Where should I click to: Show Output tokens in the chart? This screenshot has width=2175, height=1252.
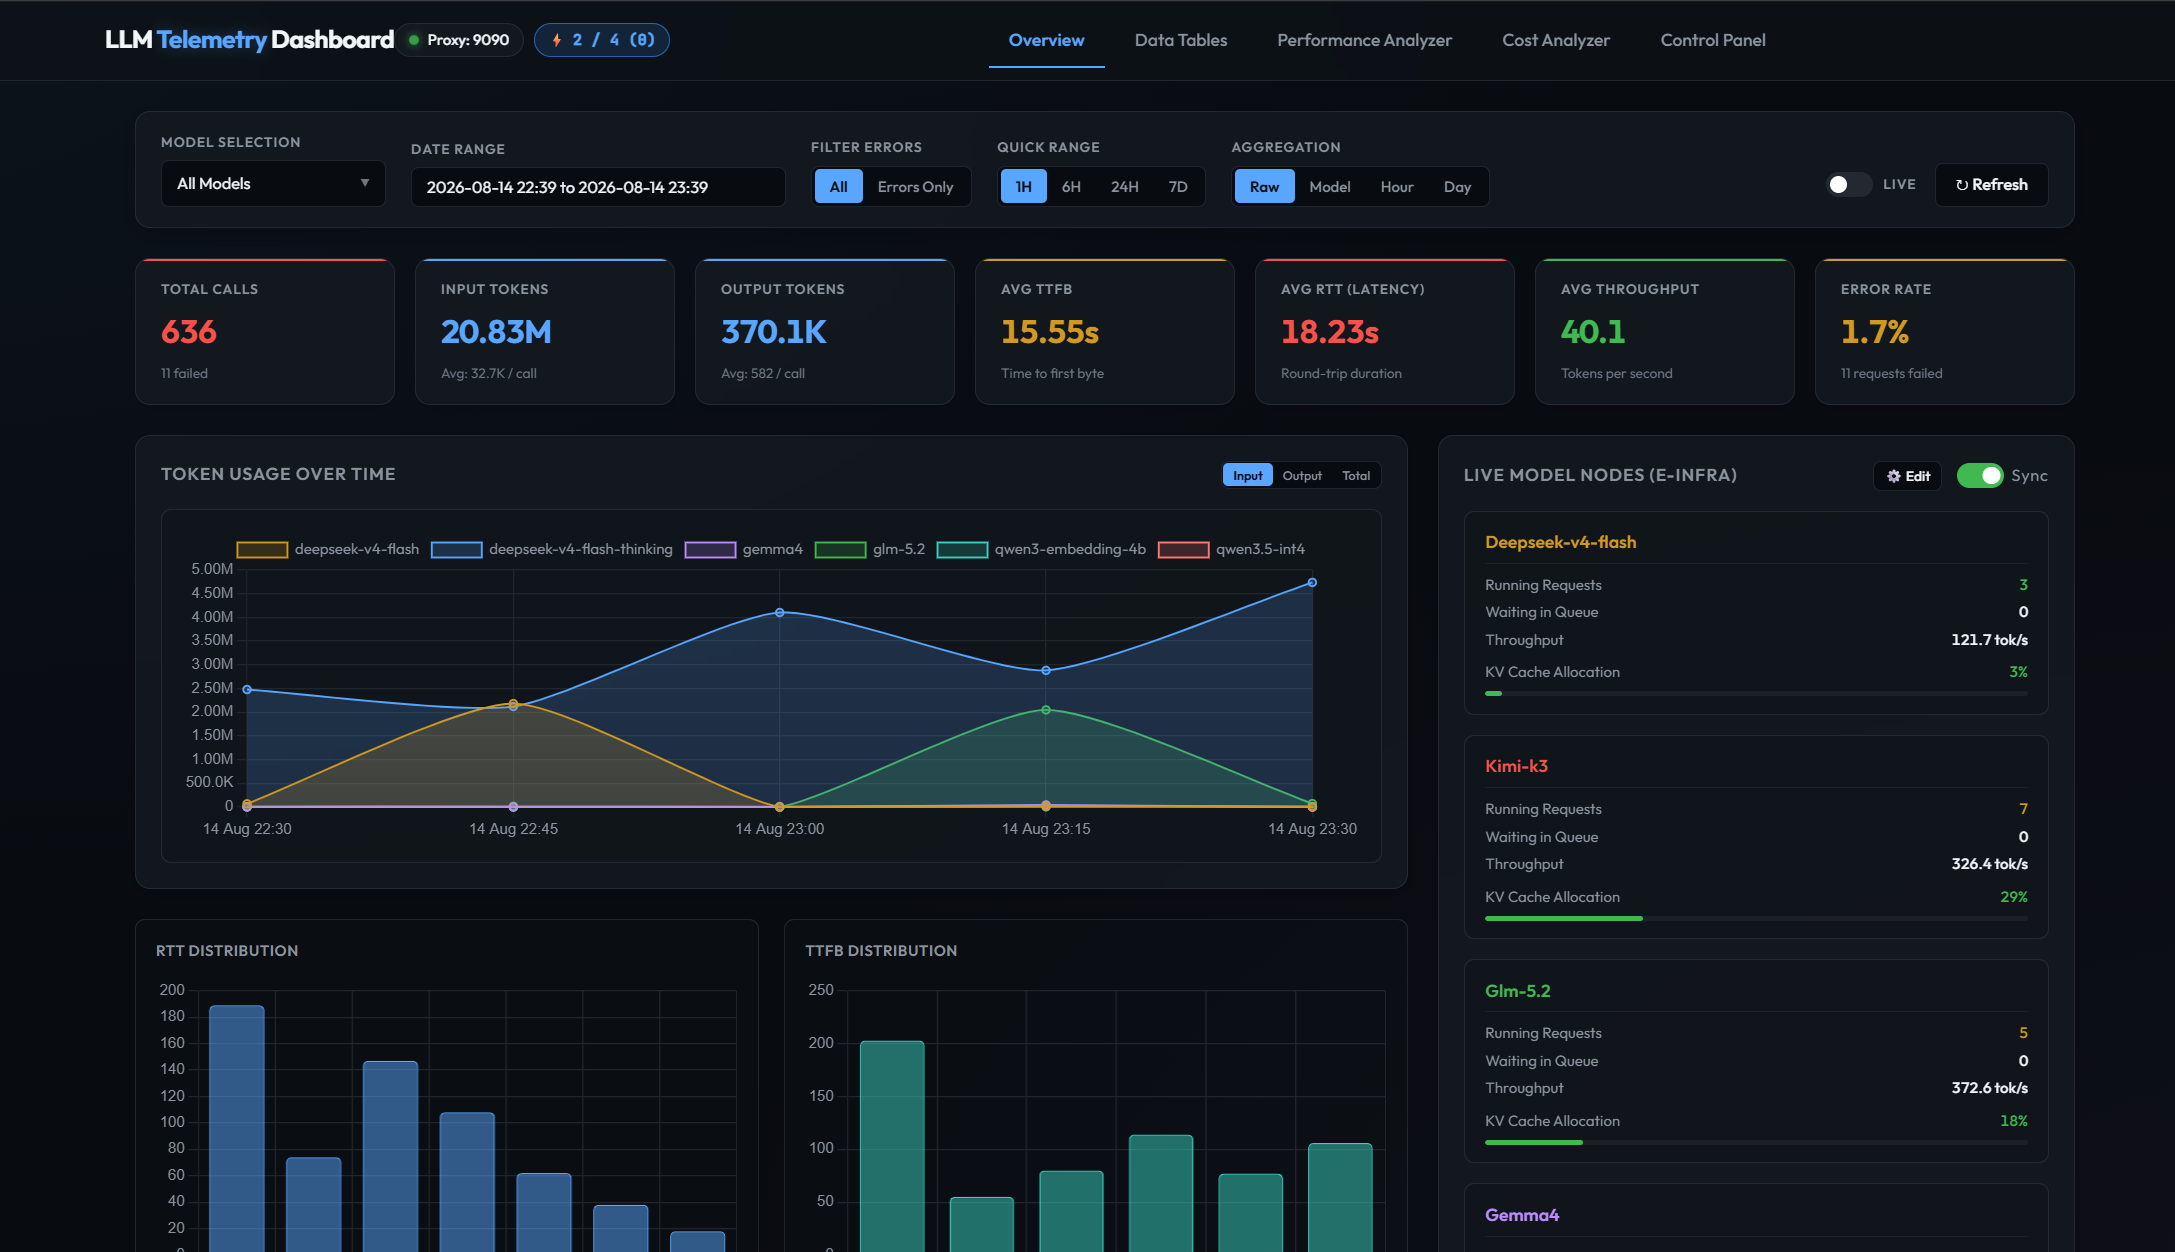1302,476
